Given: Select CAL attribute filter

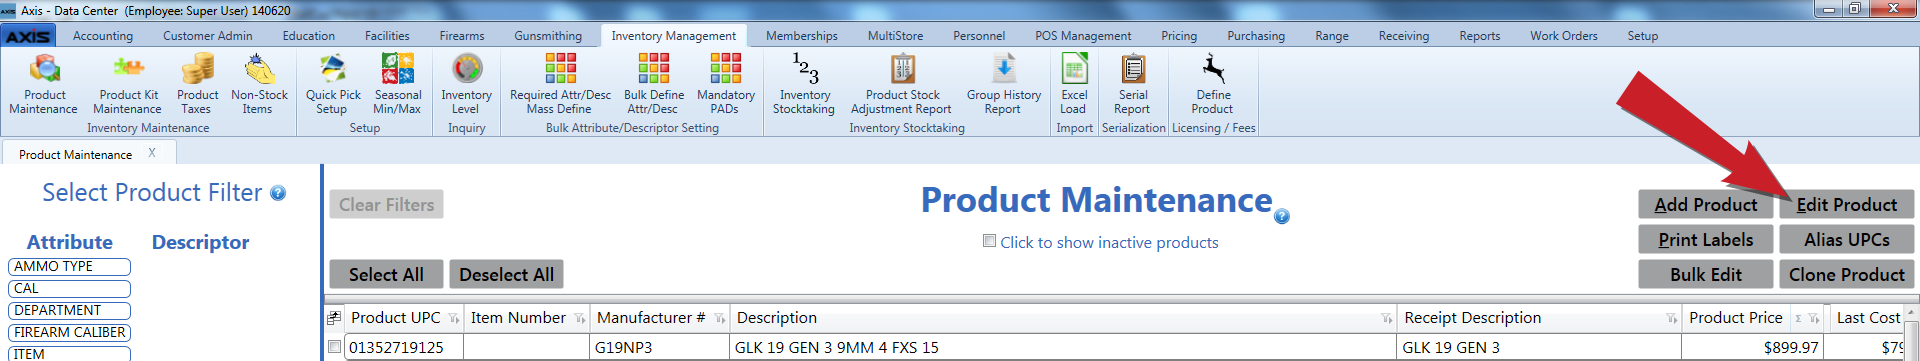Looking at the screenshot, I should 69,289.
